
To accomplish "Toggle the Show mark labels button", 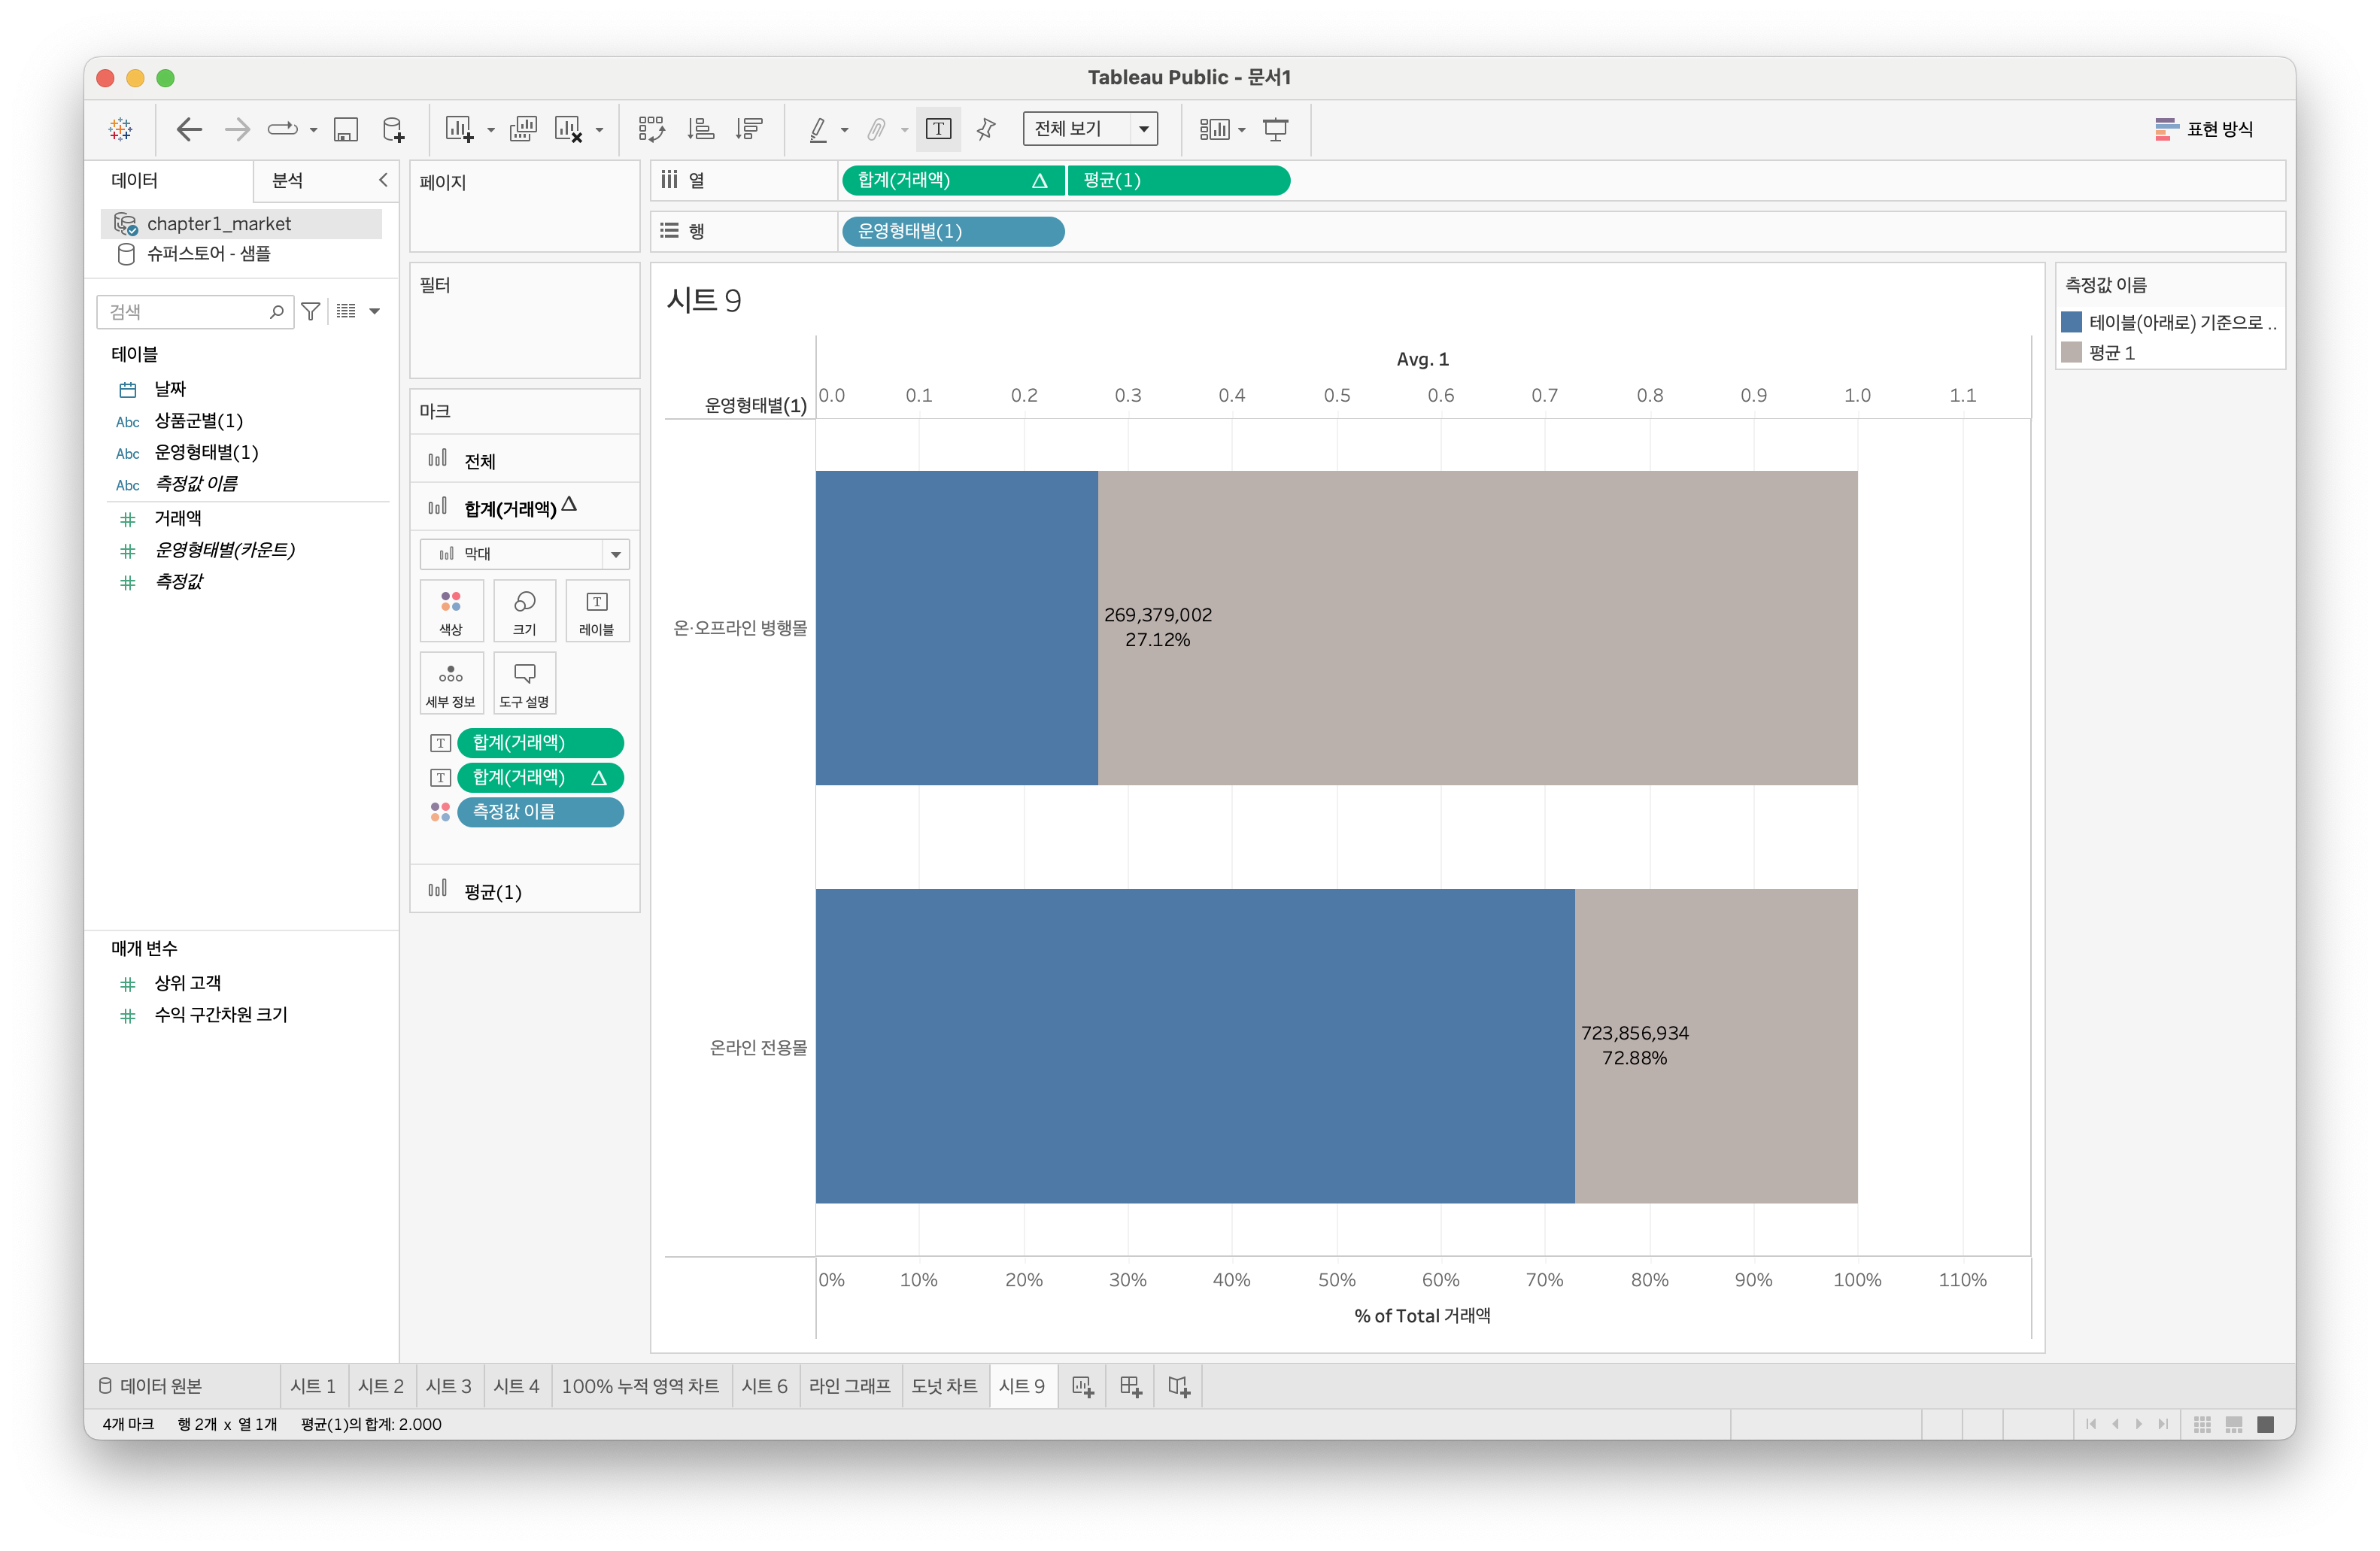I will pyautogui.click(x=938, y=129).
